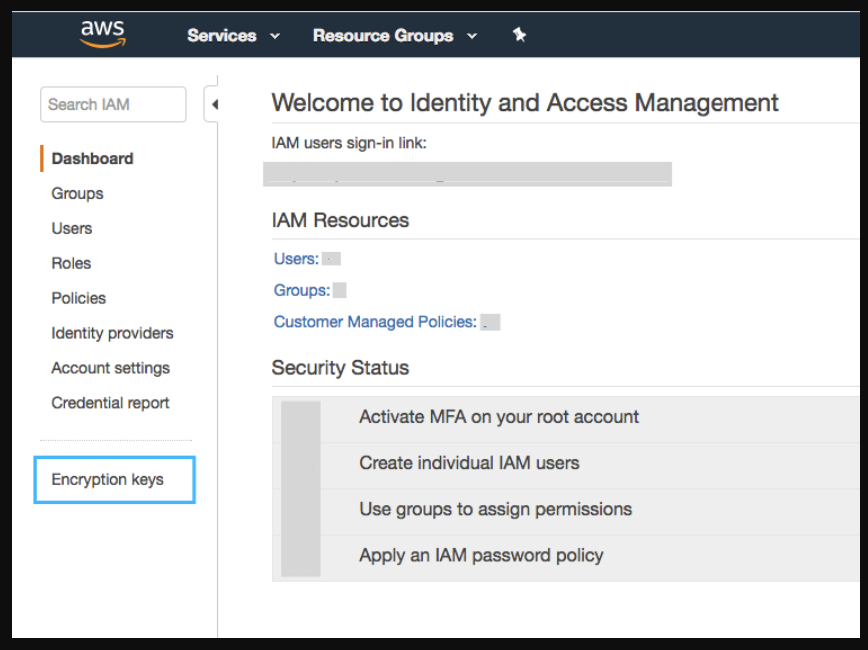Navigate to Policies in the sidebar

pyautogui.click(x=78, y=298)
